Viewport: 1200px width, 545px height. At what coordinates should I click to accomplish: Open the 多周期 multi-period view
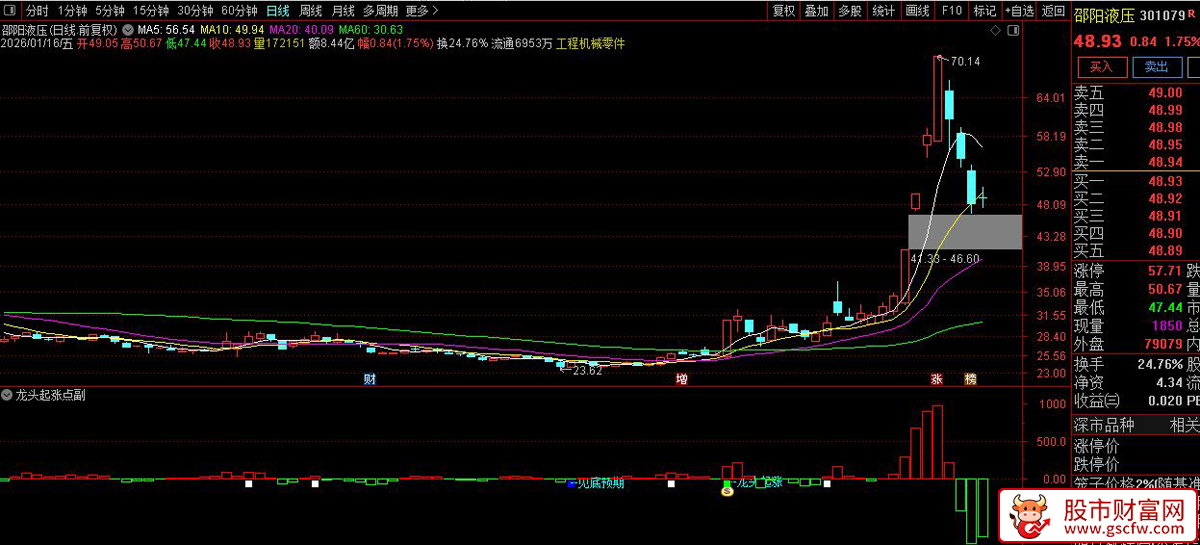[x=380, y=11]
